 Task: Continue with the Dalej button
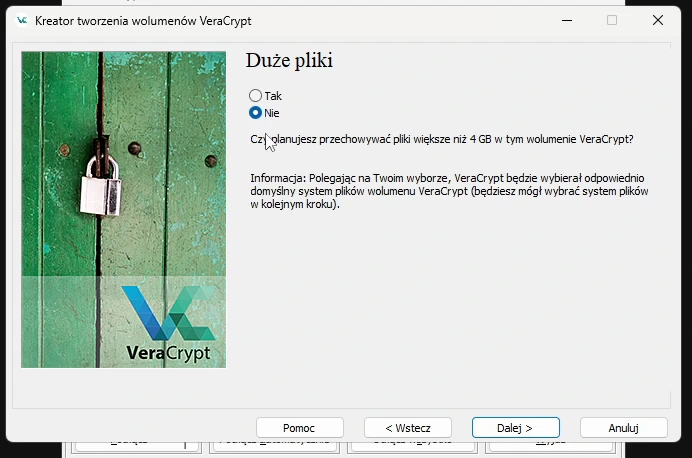click(x=515, y=428)
